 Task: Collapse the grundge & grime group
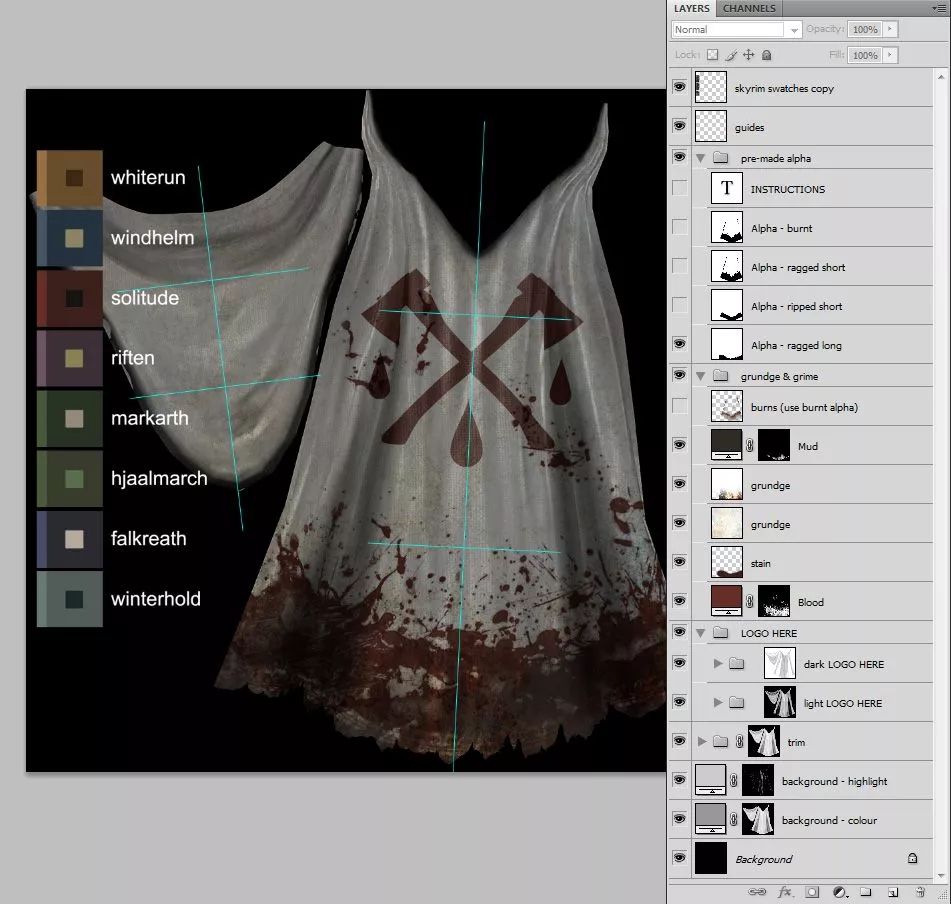click(701, 377)
